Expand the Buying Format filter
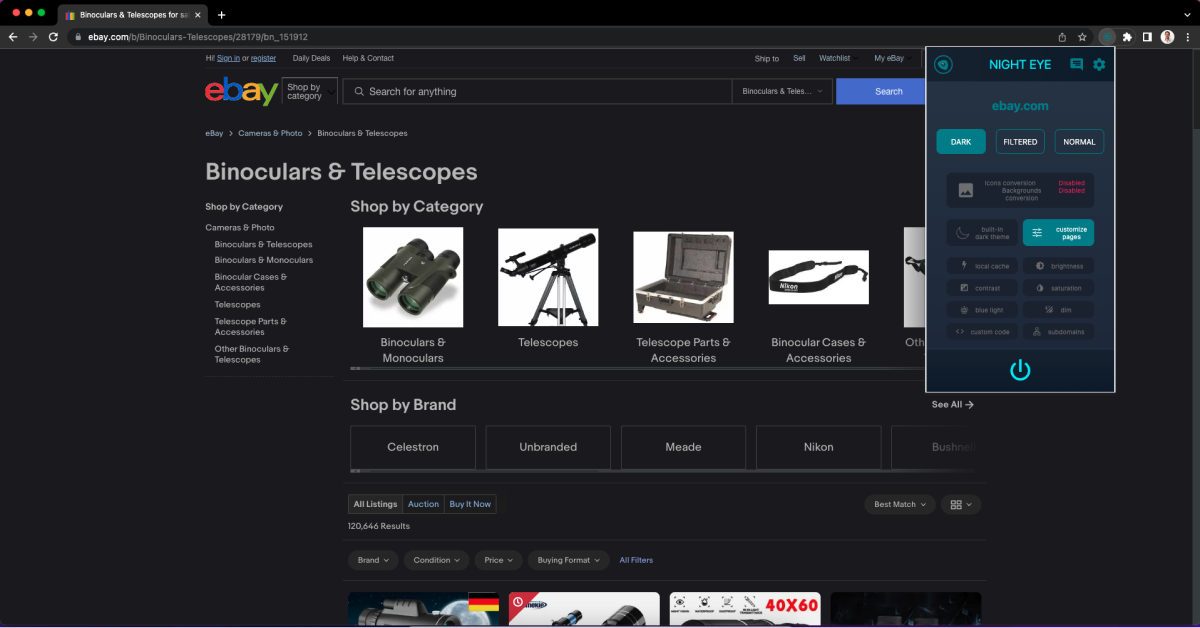The image size is (1200, 628). click(x=568, y=560)
